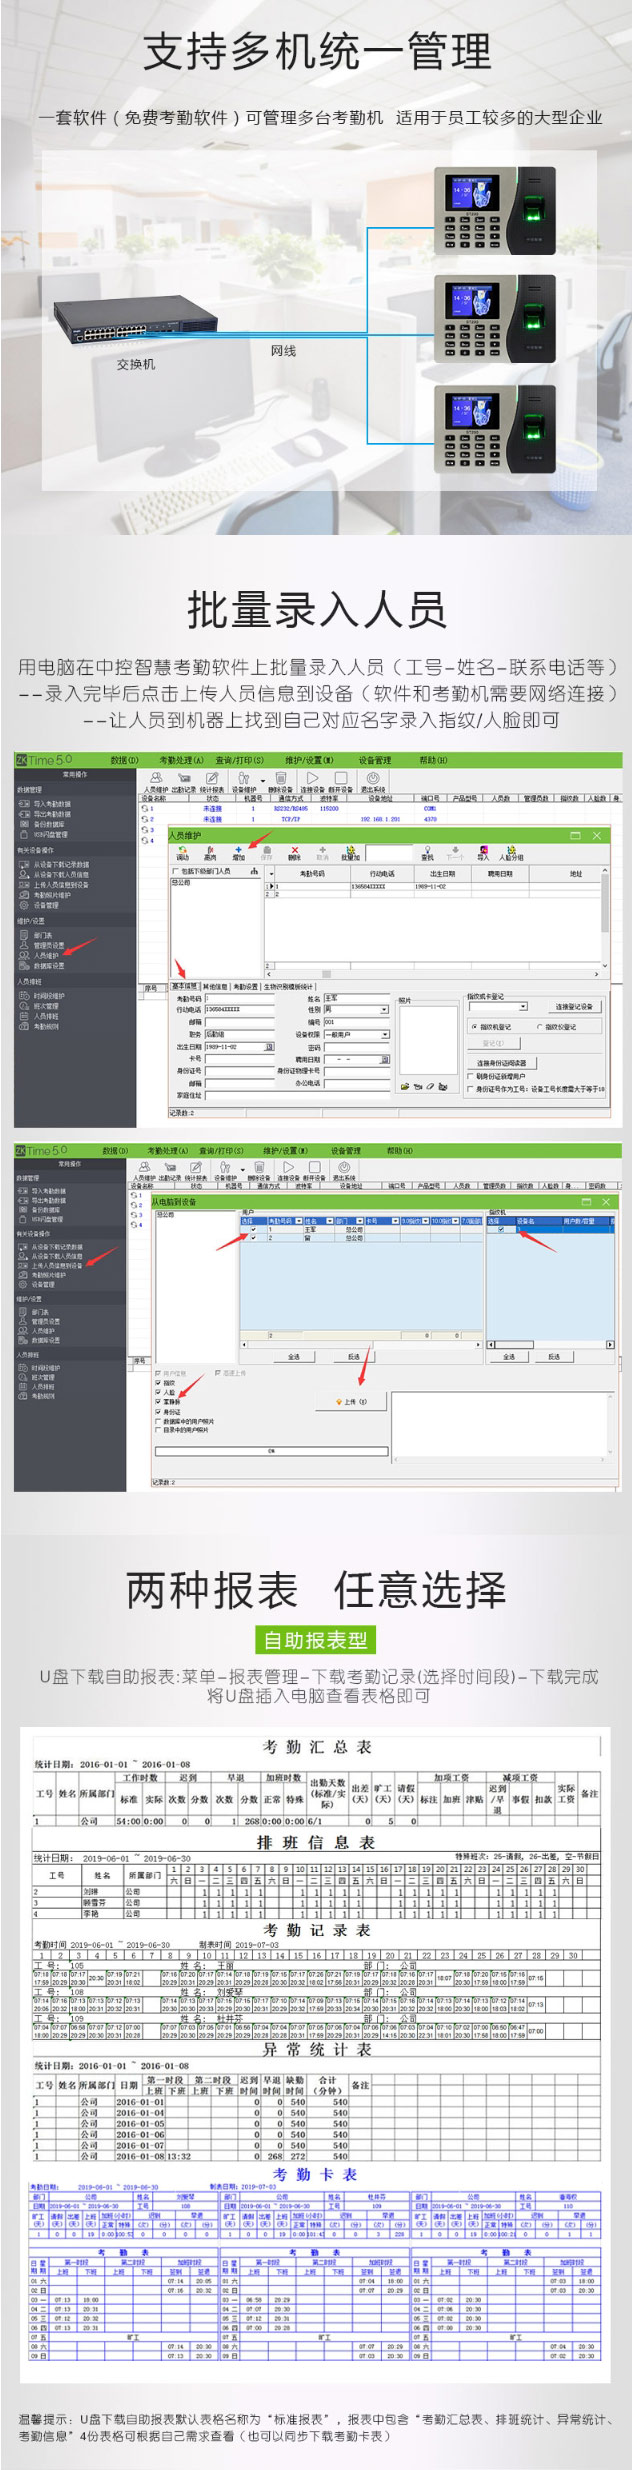632x2470 pixels.
Task: Click the 查找 (search) icon in 人员维护
Action: click(427, 850)
